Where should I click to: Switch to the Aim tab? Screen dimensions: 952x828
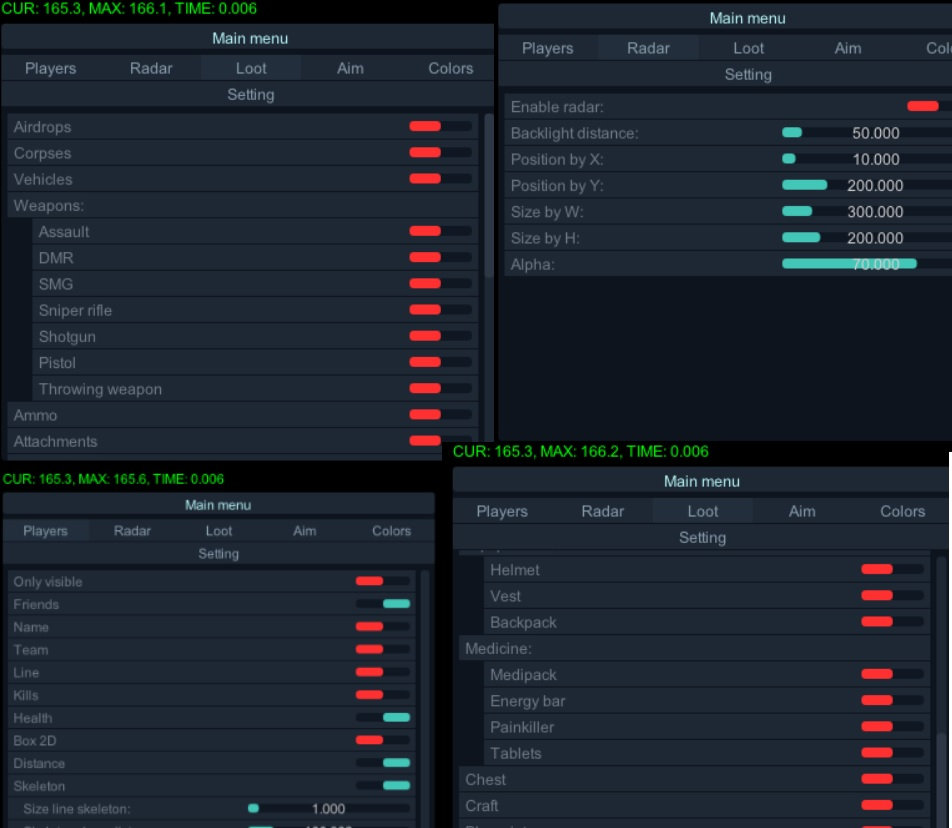coord(349,68)
